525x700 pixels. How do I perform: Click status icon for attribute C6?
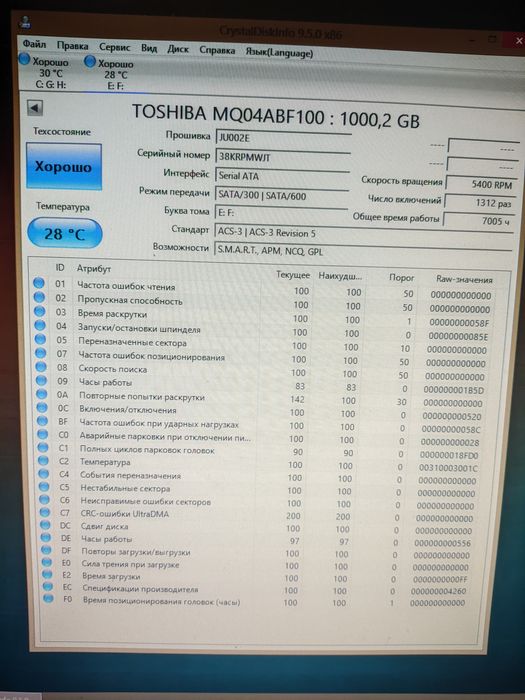45,499
